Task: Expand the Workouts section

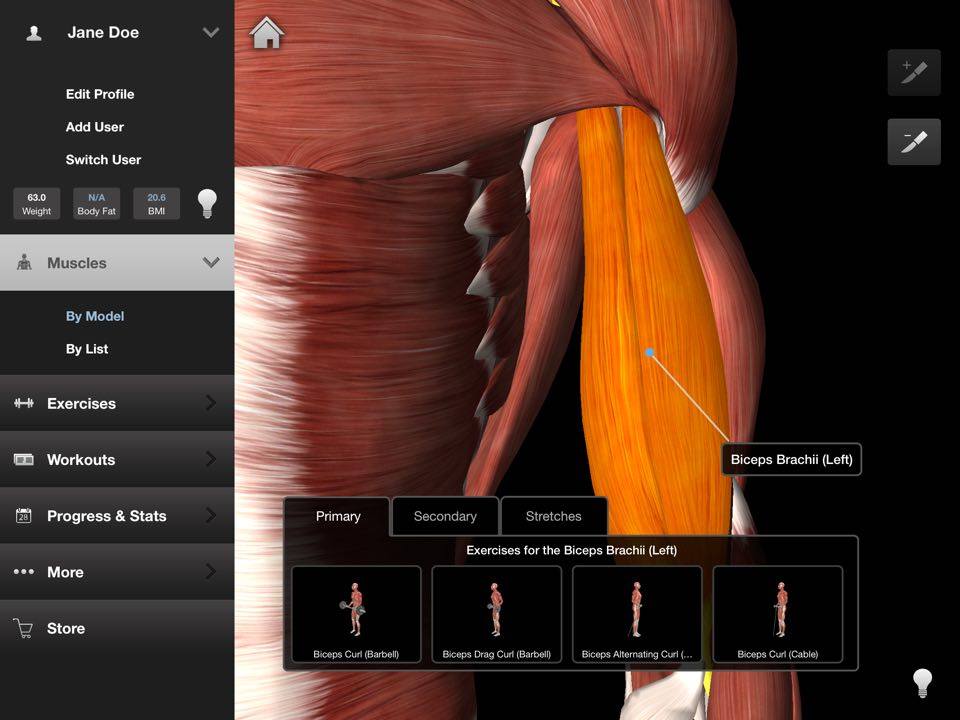Action: [117, 459]
